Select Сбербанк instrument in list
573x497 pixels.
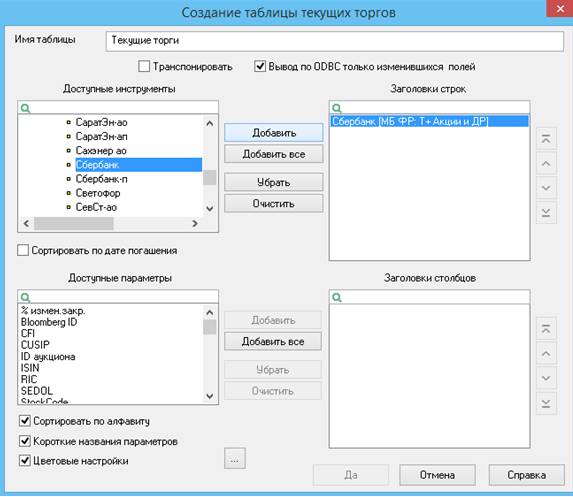[x=138, y=165]
